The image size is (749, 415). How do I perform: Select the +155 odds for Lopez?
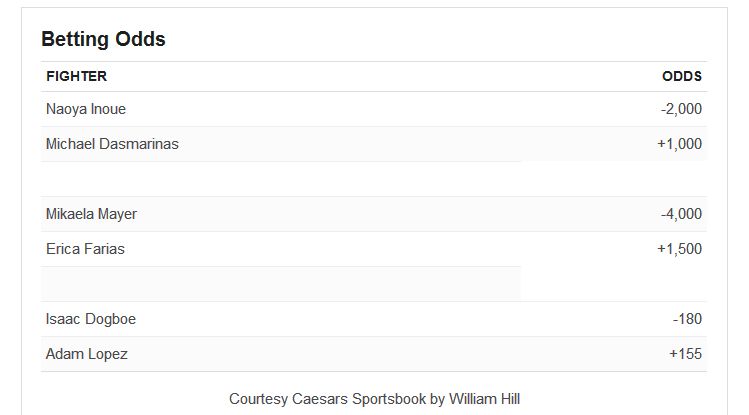685,354
